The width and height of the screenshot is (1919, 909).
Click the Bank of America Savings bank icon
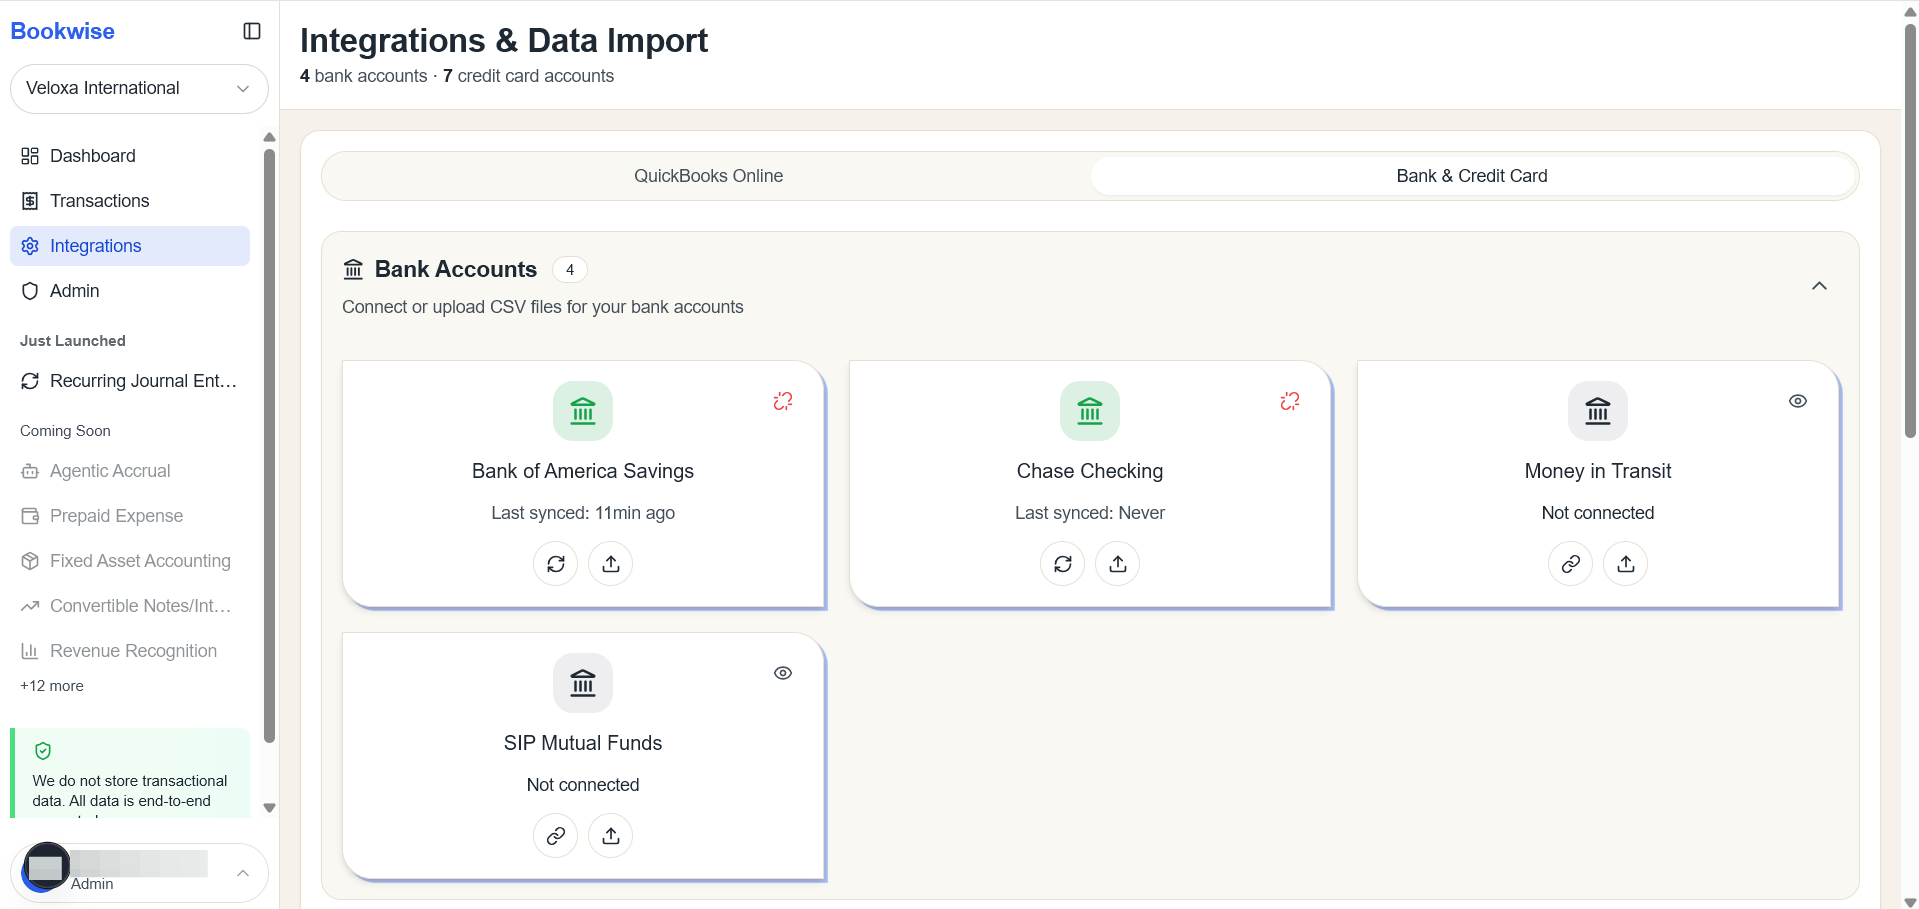coord(583,411)
